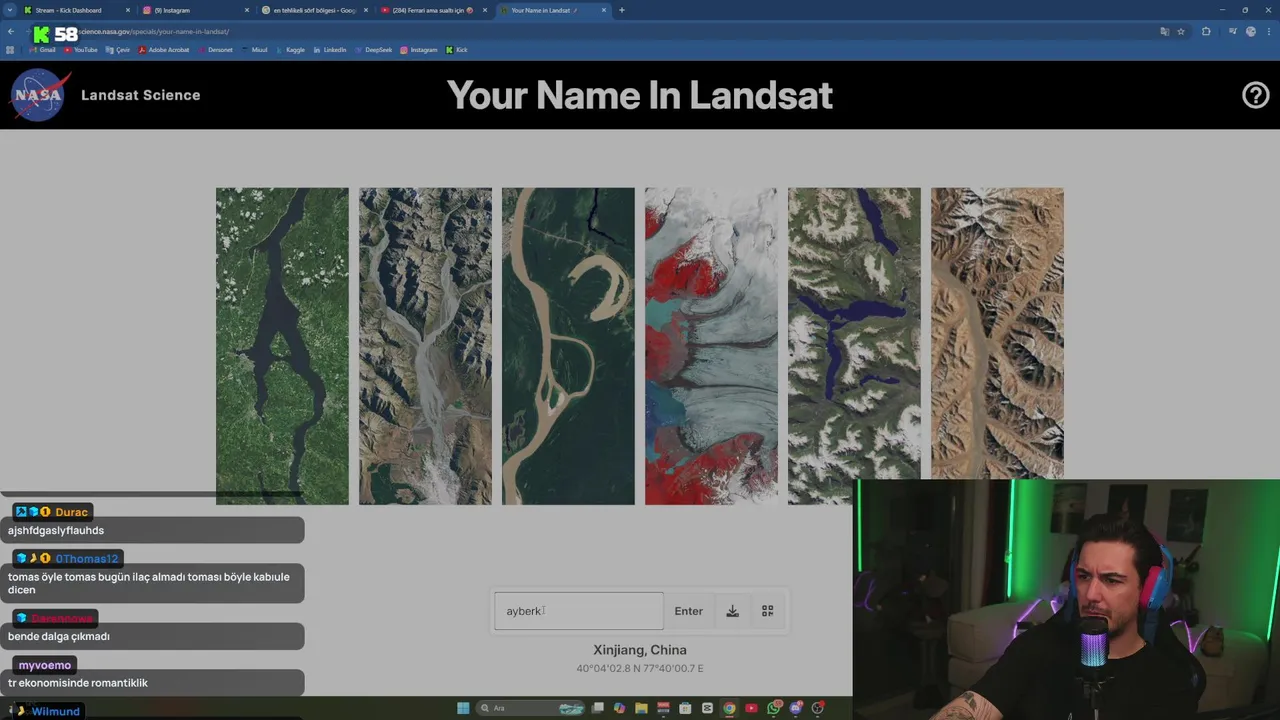Open the Kick bookmark
Viewport: 1280px width, 720px height.
tap(457, 49)
